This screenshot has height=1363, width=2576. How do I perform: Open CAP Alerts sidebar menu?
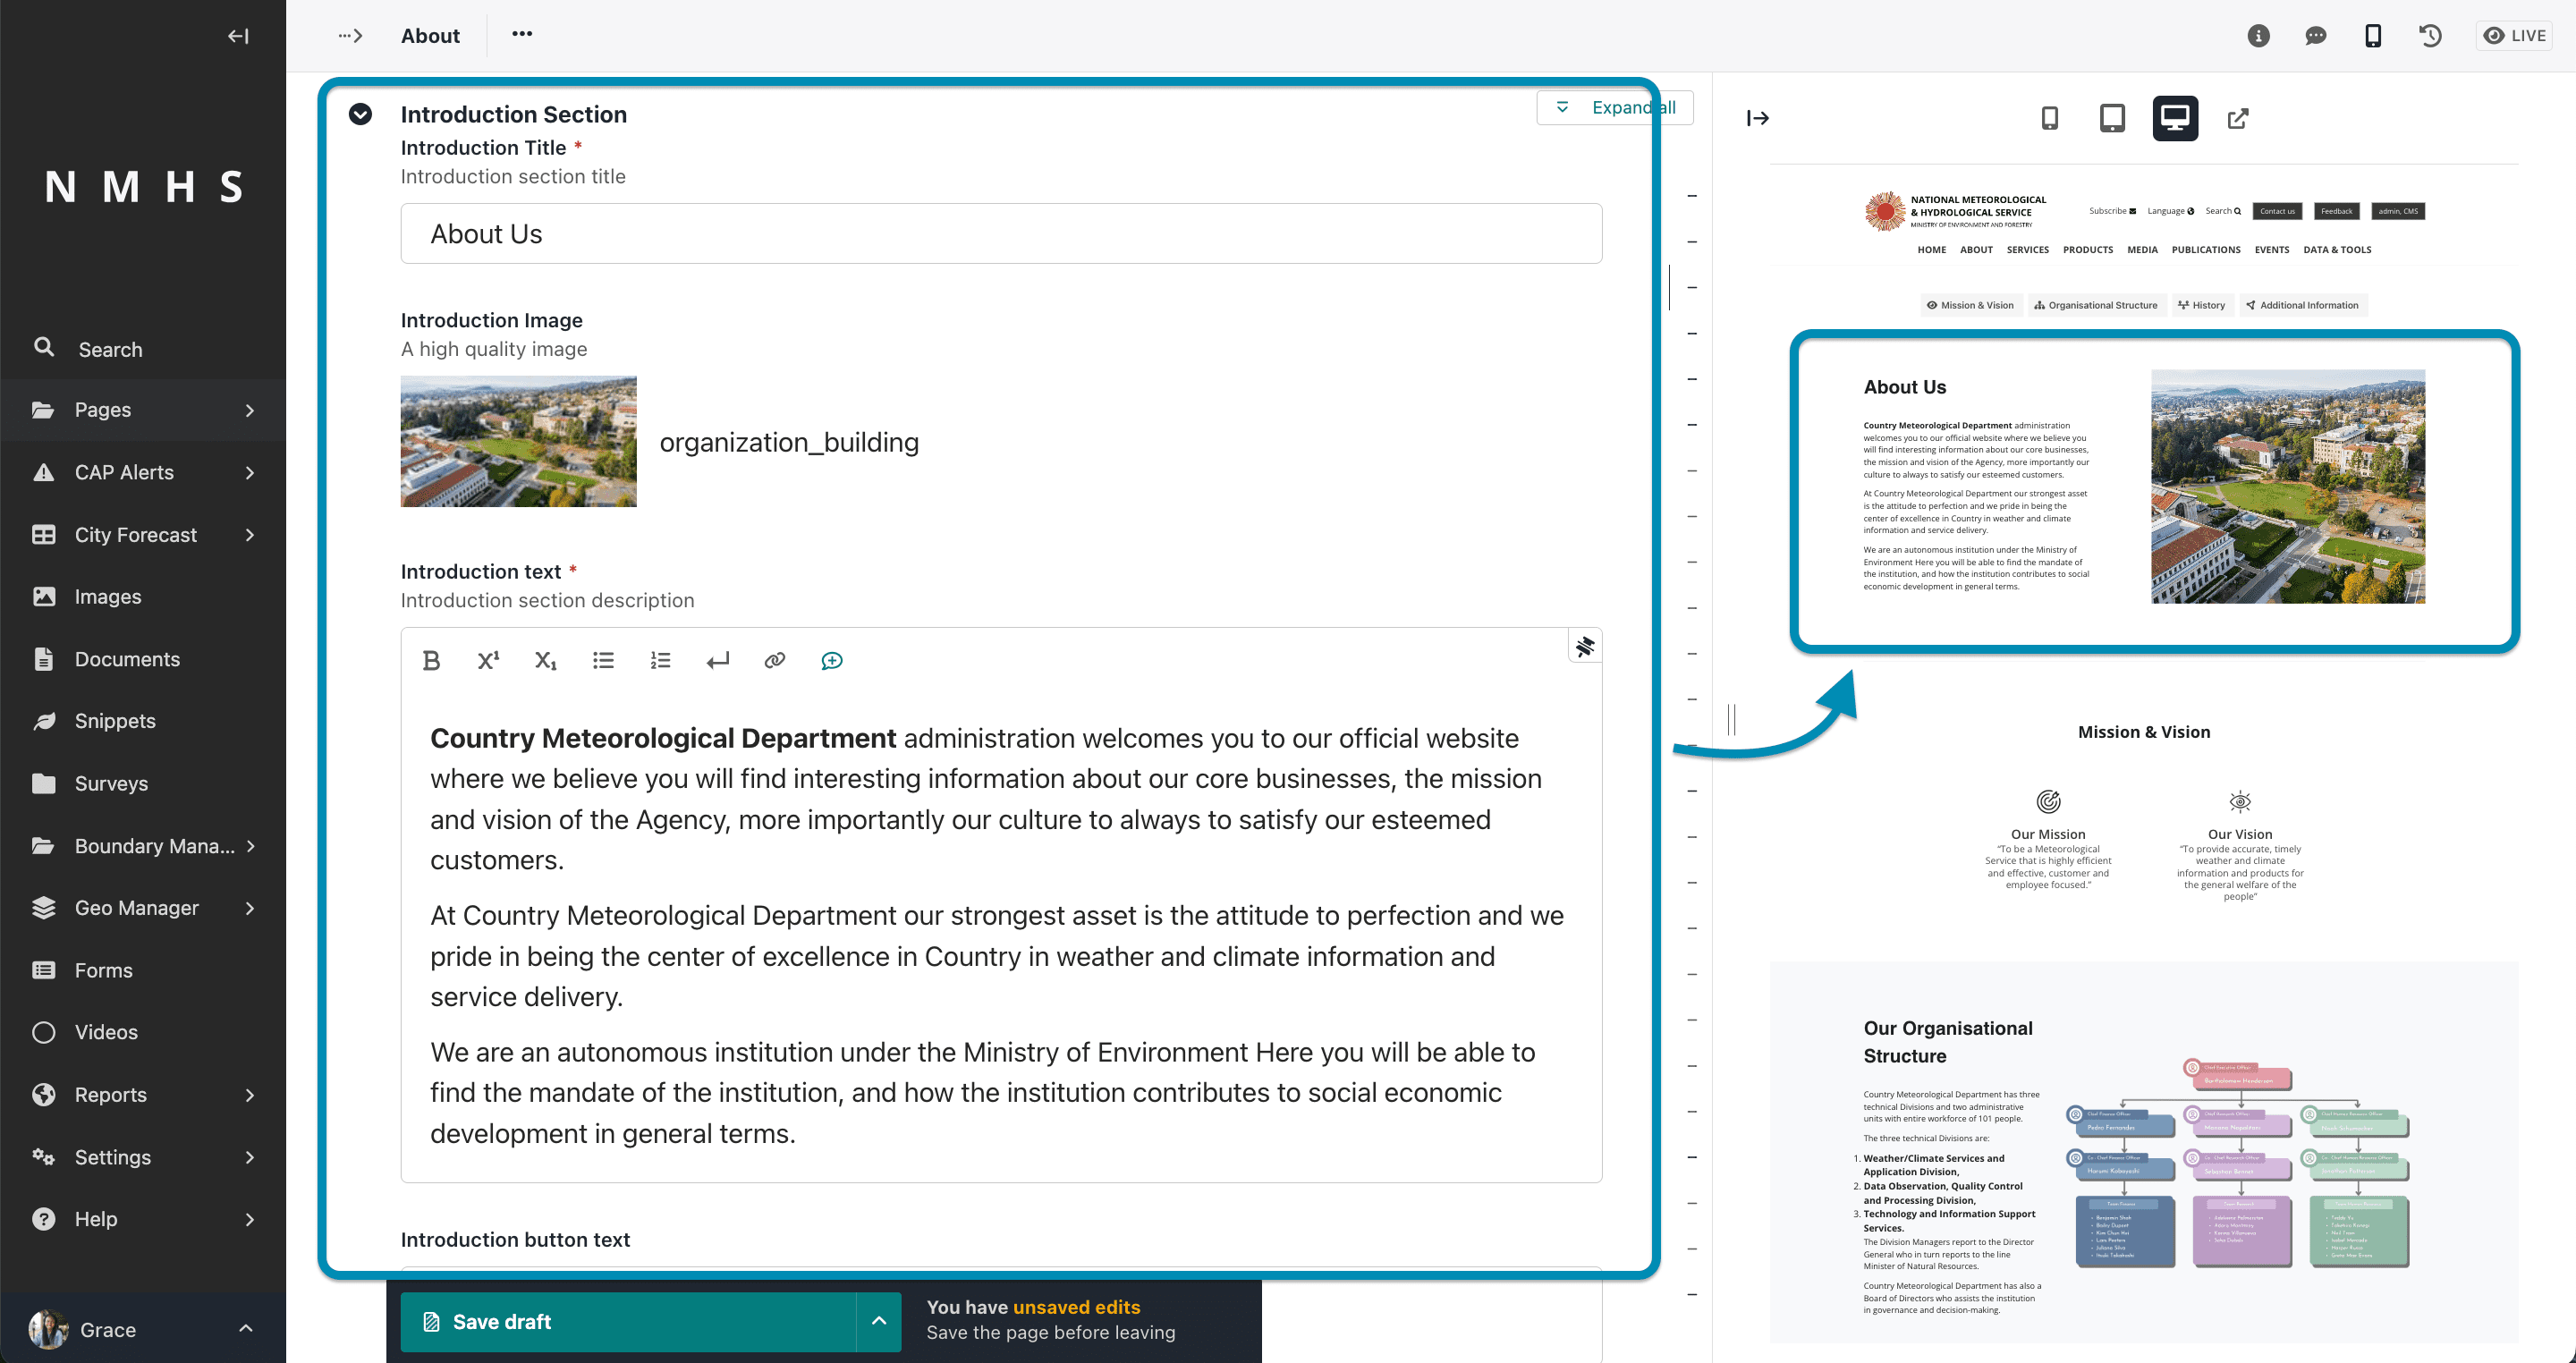(x=143, y=472)
